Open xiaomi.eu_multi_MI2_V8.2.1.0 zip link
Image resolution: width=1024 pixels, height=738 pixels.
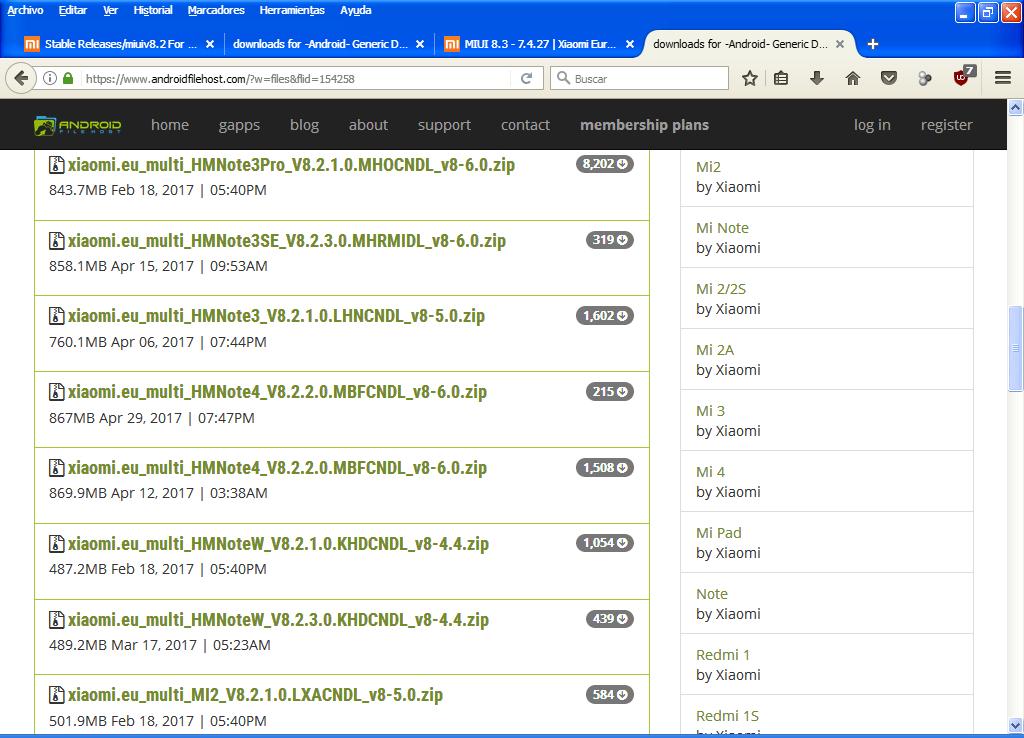(x=255, y=695)
